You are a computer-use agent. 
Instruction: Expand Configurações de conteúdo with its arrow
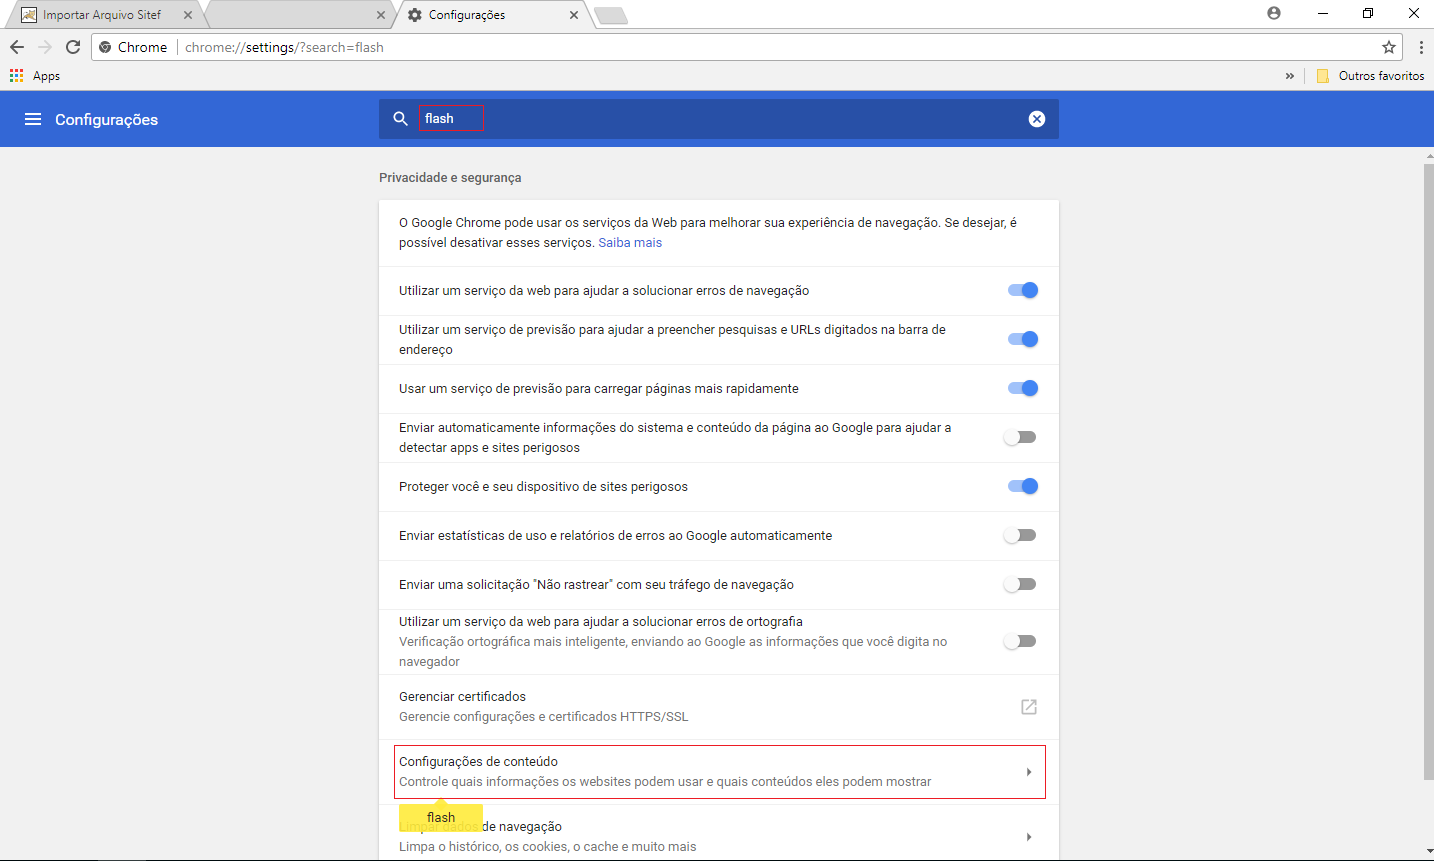coord(1029,772)
